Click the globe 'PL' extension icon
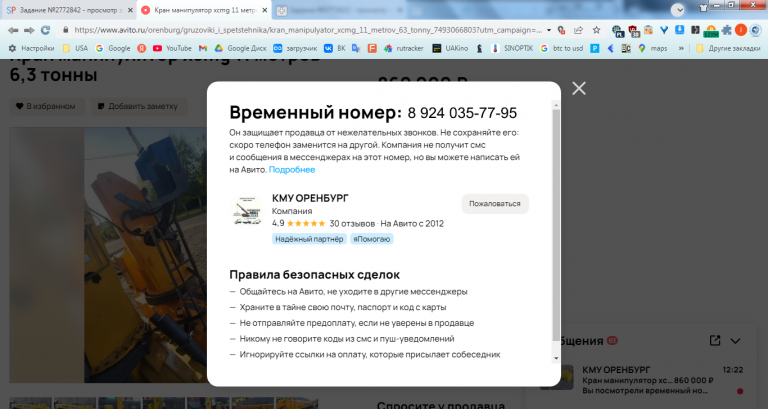The height and width of the screenshot is (409, 768). tap(618, 31)
